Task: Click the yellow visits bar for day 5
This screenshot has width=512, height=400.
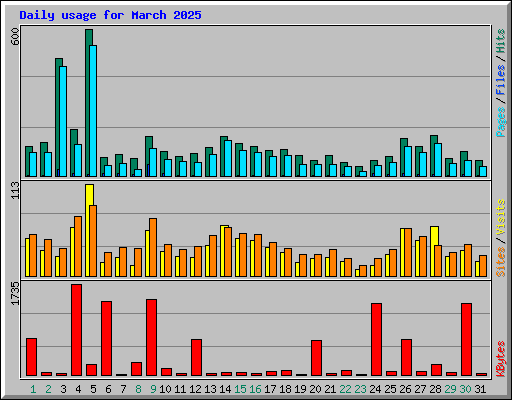Action: pyautogui.click(x=87, y=230)
